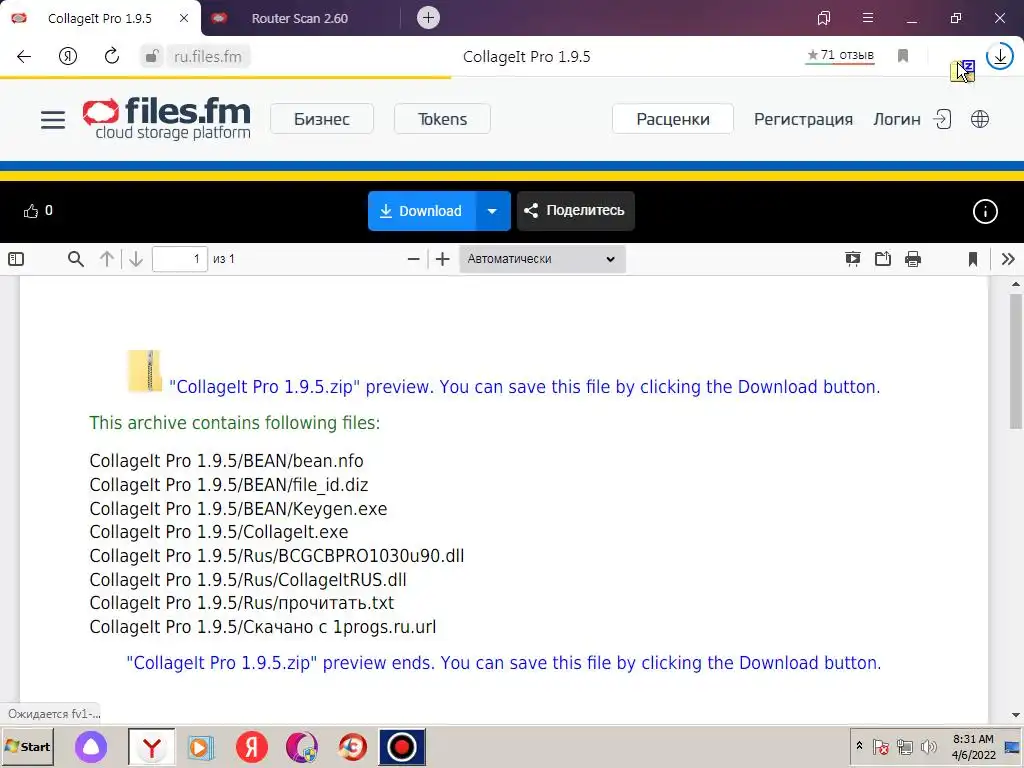The image size is (1024, 768).
Task: Open the language globe icon
Action: click(980, 120)
